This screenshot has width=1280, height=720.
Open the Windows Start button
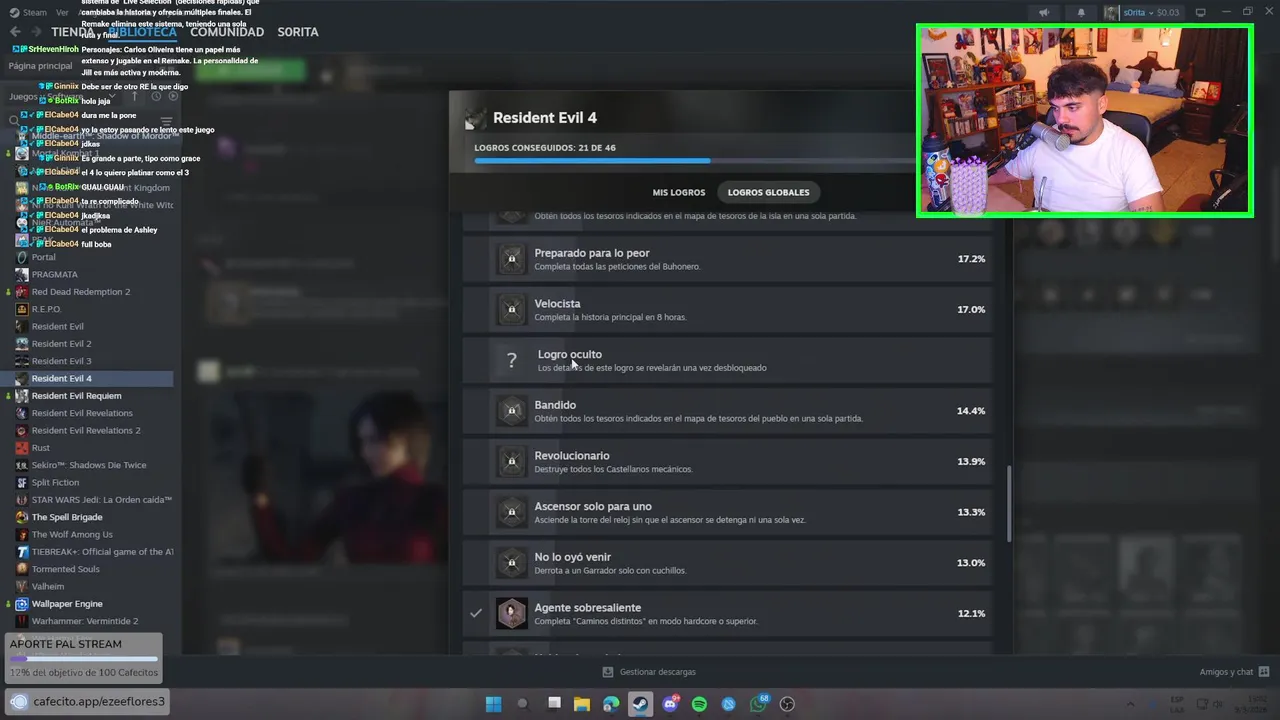click(x=493, y=704)
